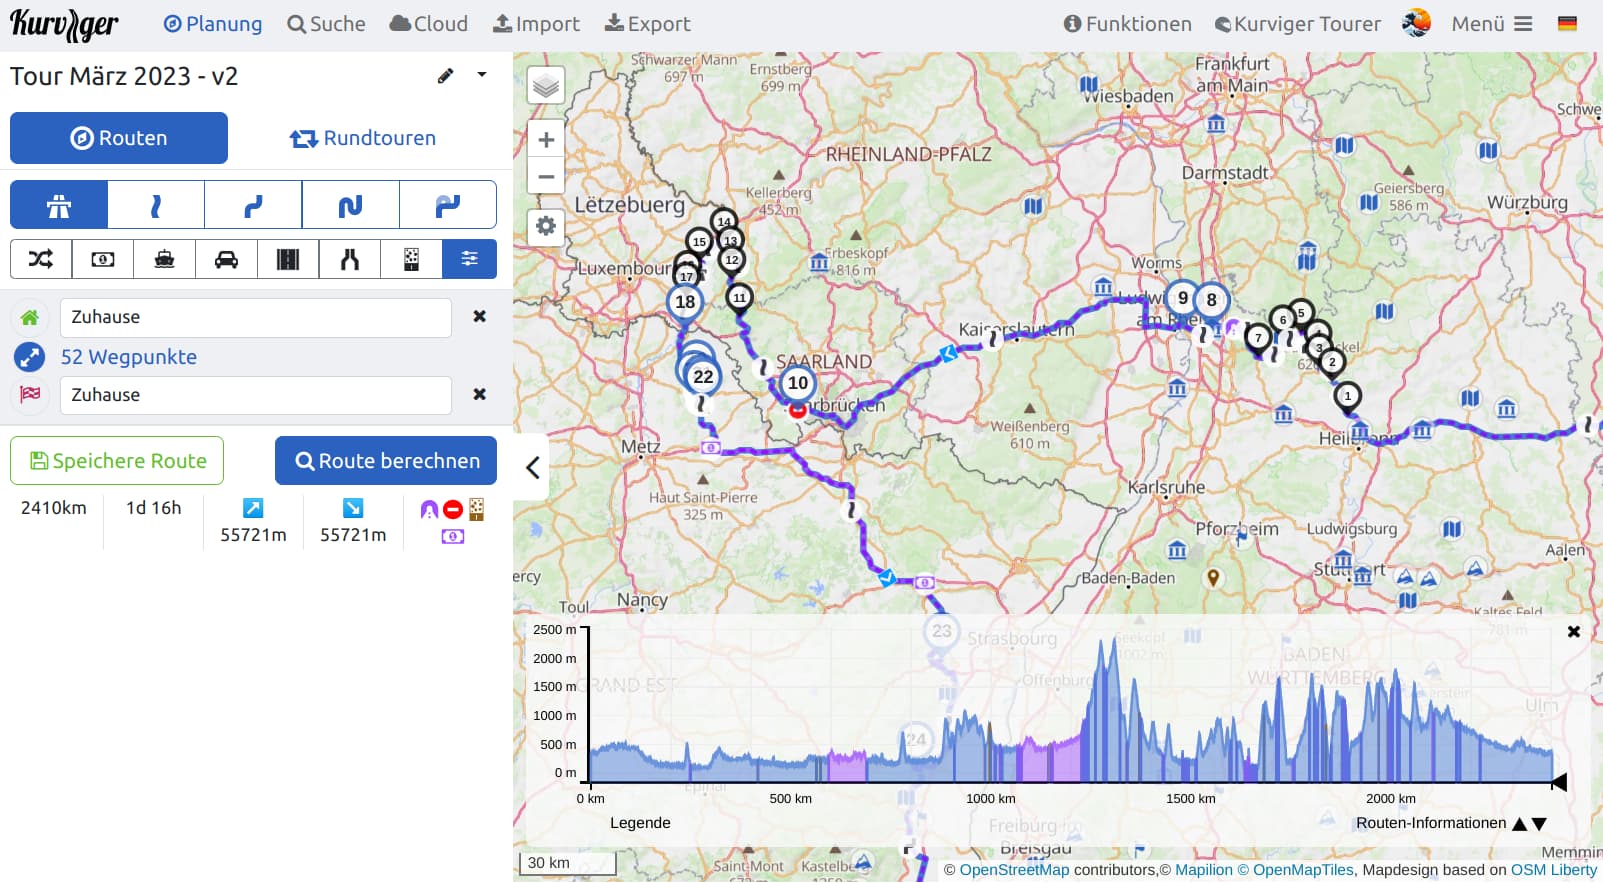Image resolution: width=1603 pixels, height=883 pixels.
Task: Click waypoint marker 8 on map
Action: (1212, 300)
